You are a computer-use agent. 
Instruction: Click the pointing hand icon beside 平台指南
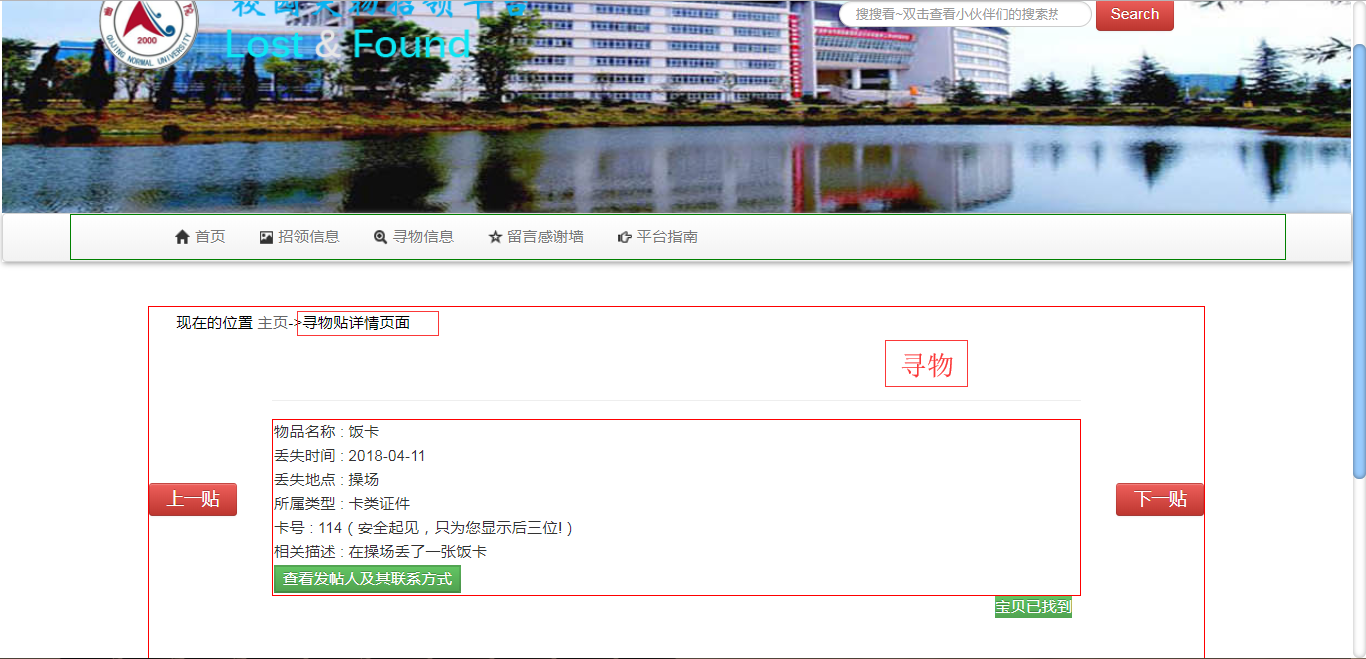click(625, 237)
